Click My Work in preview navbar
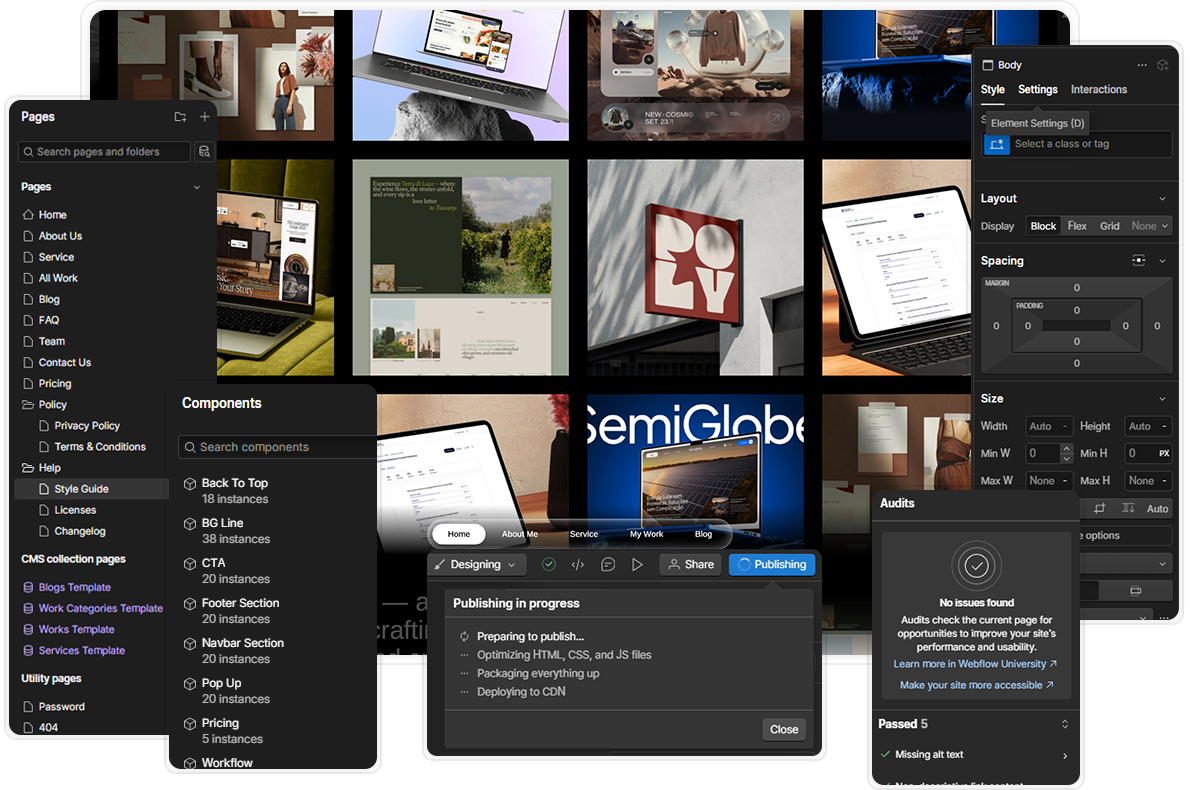The image size is (1190, 790). pyautogui.click(x=646, y=534)
